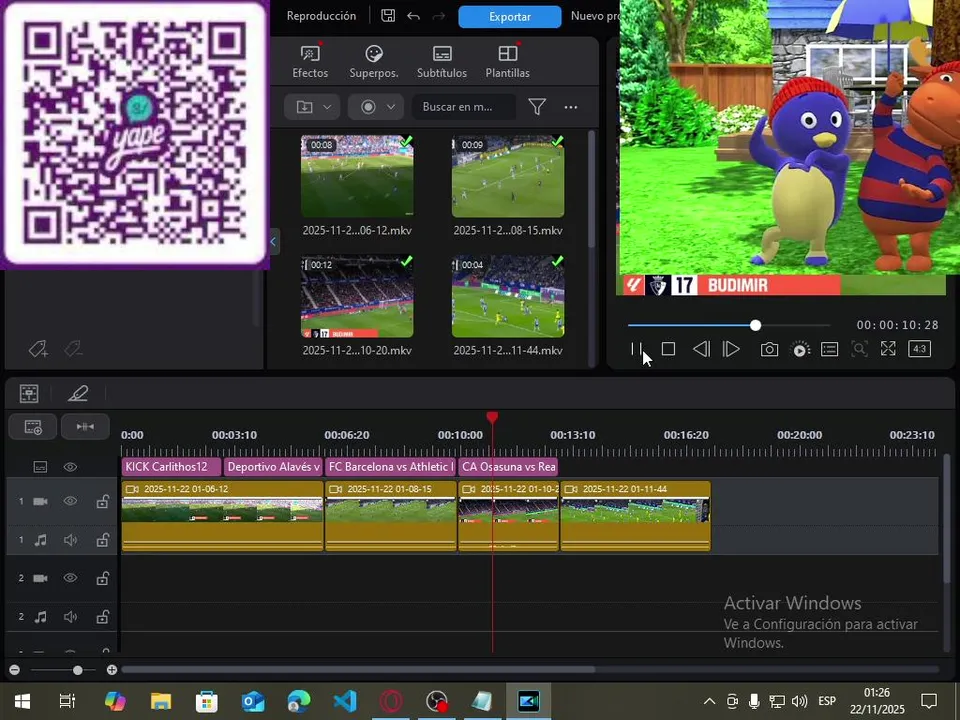
Task: Open the Plantillas room
Action: click(x=508, y=62)
